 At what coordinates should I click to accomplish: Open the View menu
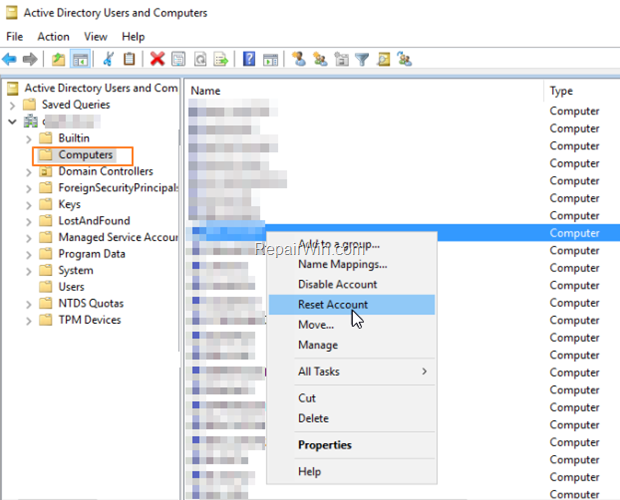(96, 37)
